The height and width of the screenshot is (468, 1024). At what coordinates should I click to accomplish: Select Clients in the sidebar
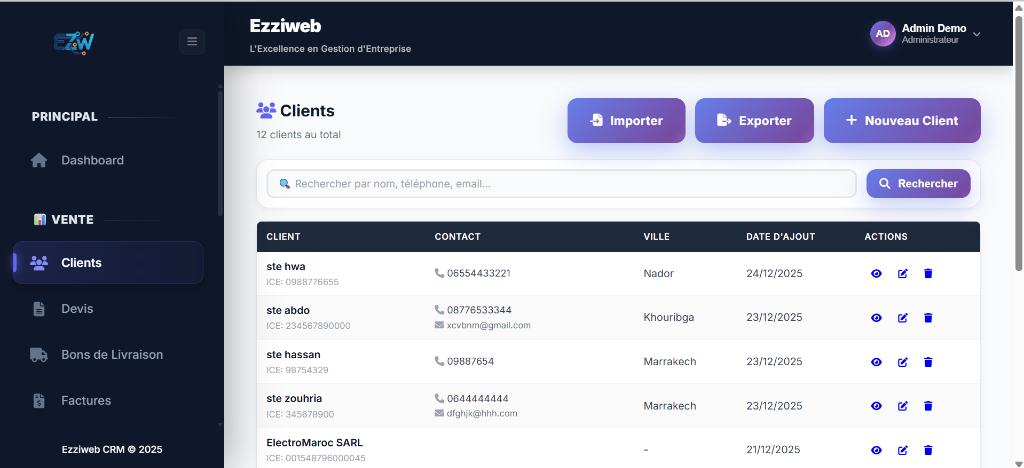click(108, 262)
